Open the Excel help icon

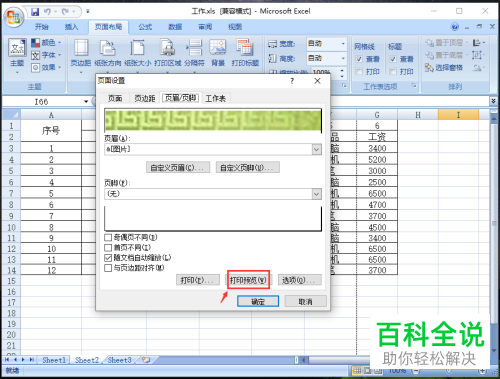click(455, 27)
